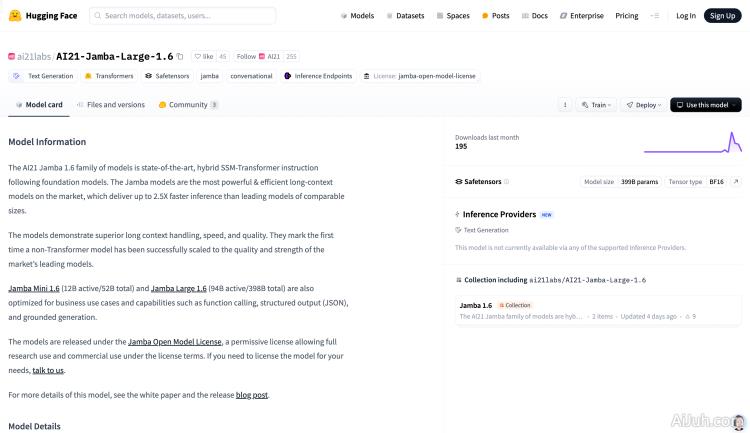Open the Jamba Open Model License link
Image resolution: width=750 pixels, height=433 pixels.
tap(175, 342)
